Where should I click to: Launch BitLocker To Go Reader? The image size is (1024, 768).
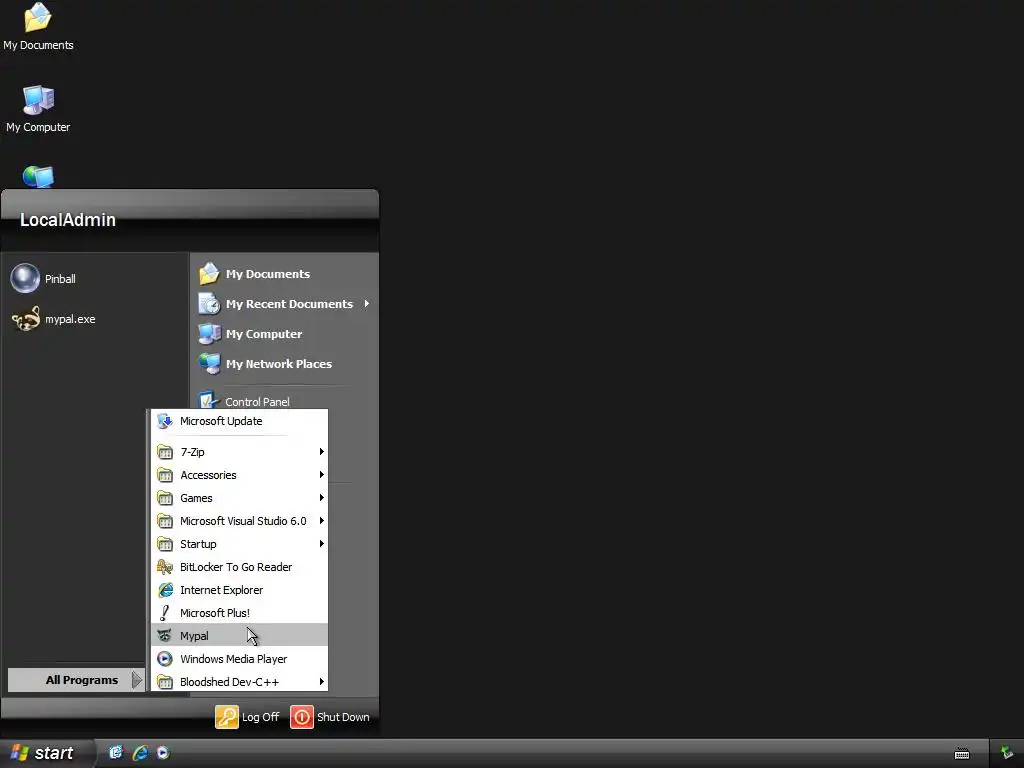click(239, 567)
